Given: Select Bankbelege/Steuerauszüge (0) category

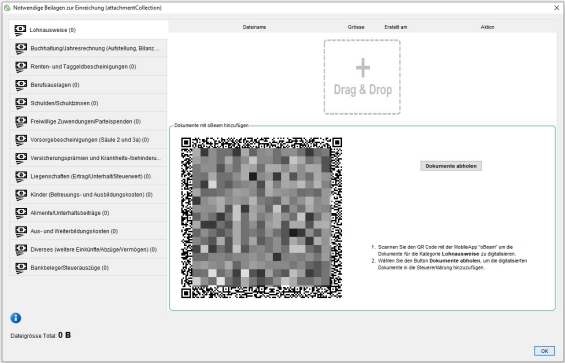Looking at the screenshot, I should [88, 268].
